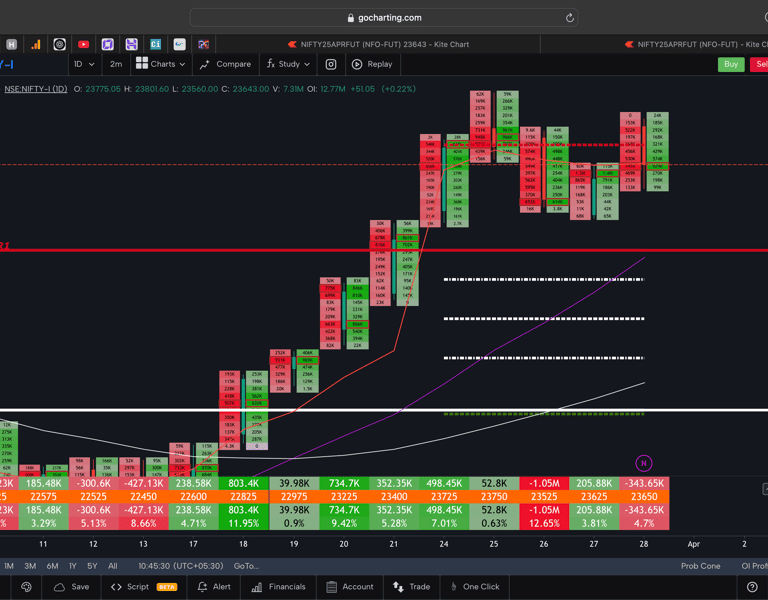Select the thick red horizontal resistance line
768x600 pixels.
[384, 250]
